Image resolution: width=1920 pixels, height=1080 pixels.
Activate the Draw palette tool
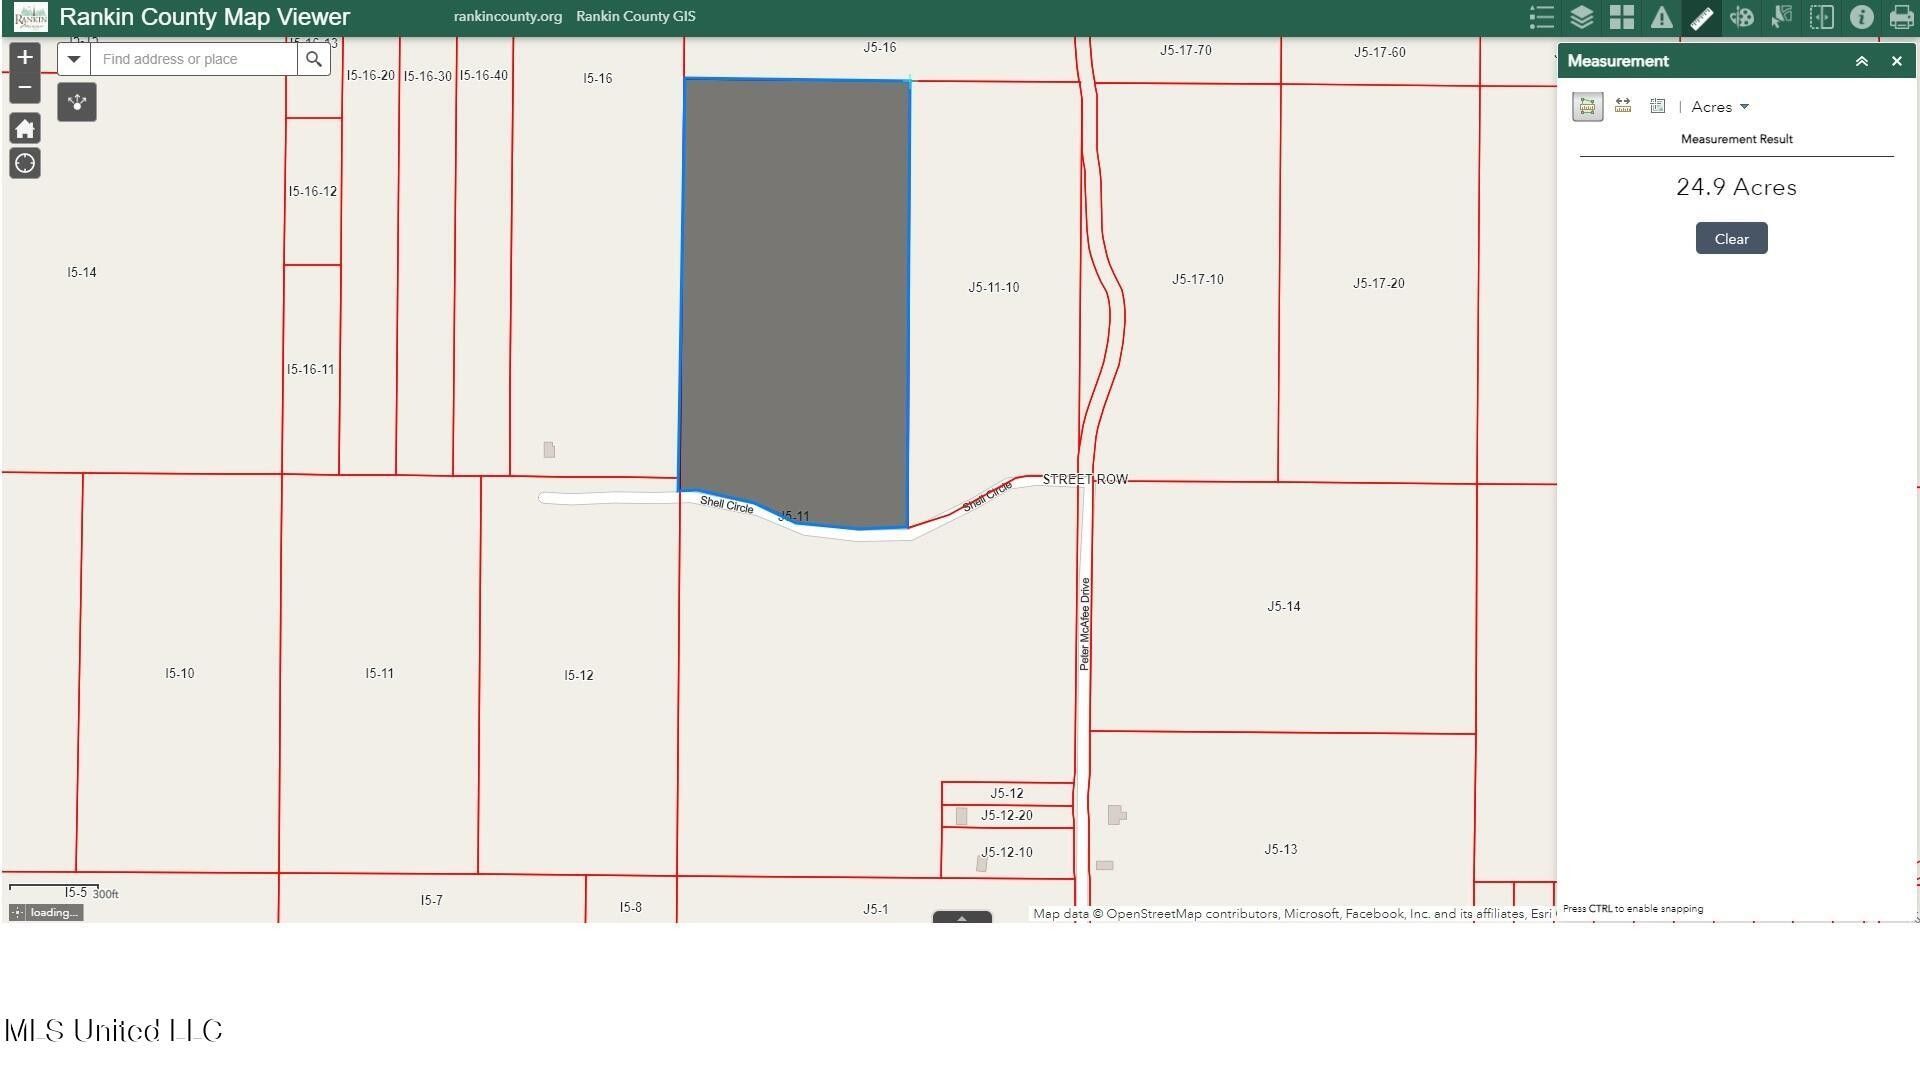point(1741,17)
